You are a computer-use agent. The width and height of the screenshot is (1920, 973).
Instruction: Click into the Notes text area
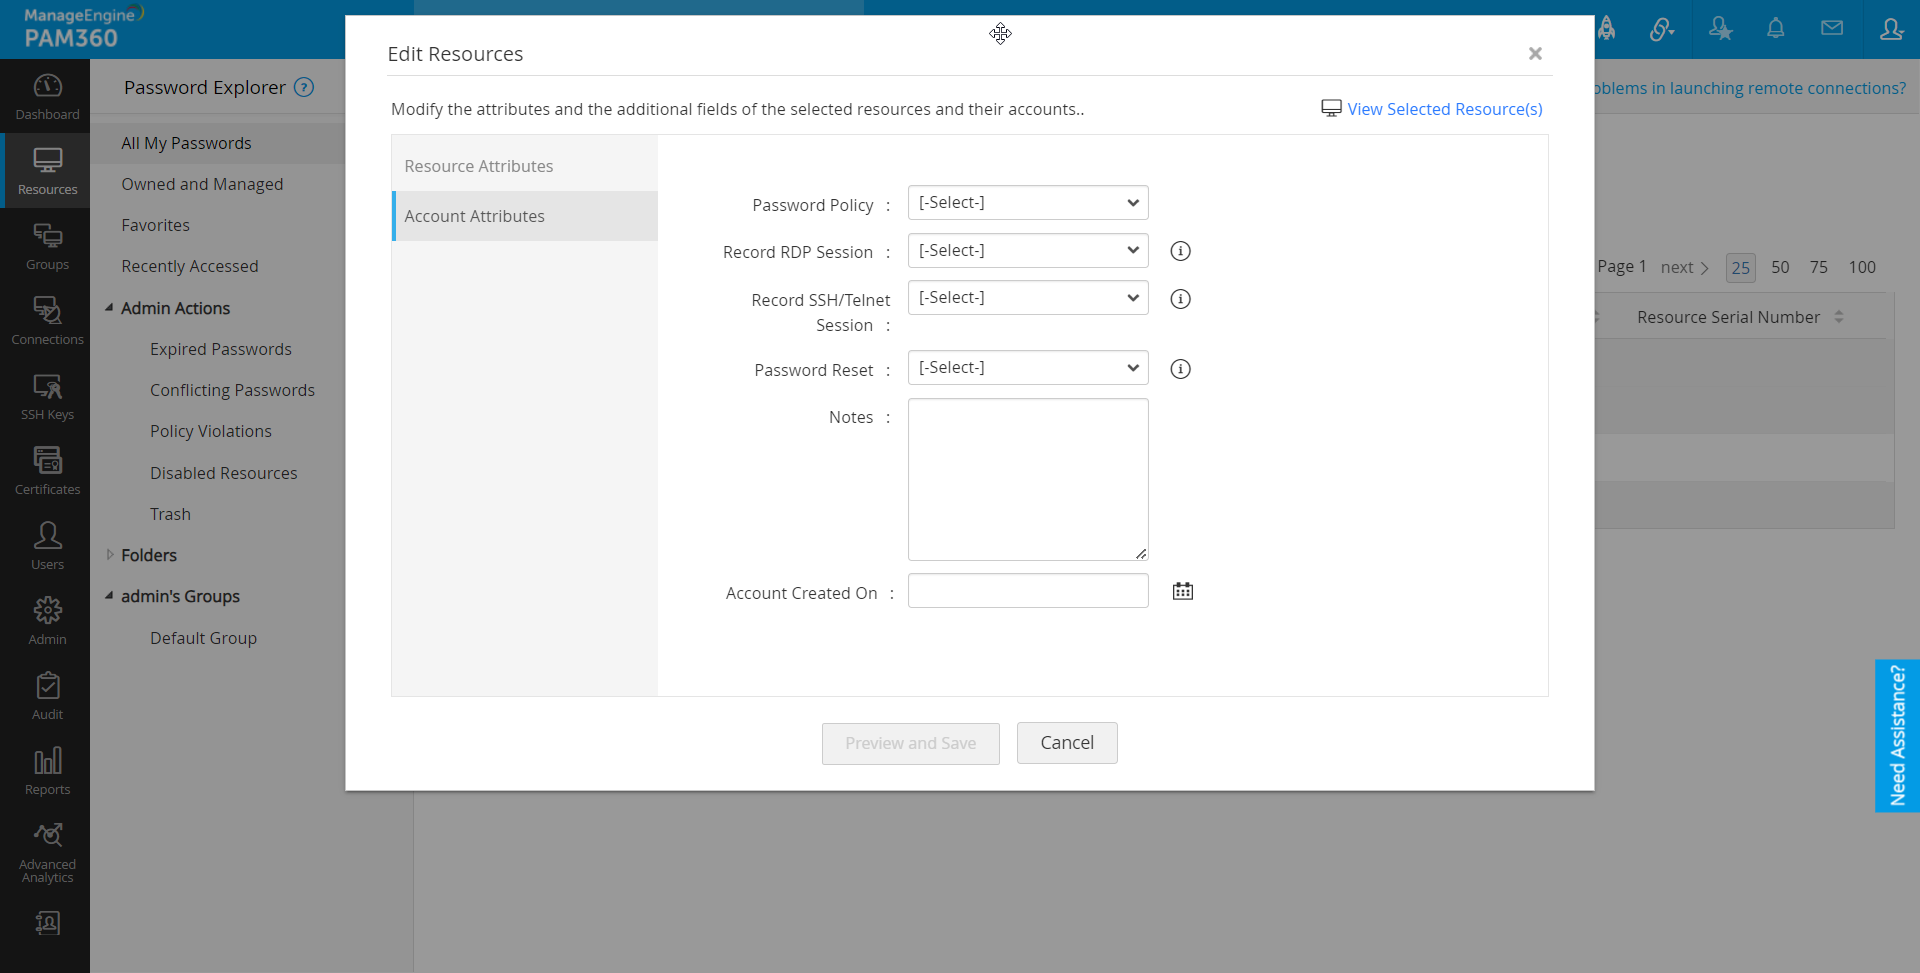pyautogui.click(x=1028, y=479)
